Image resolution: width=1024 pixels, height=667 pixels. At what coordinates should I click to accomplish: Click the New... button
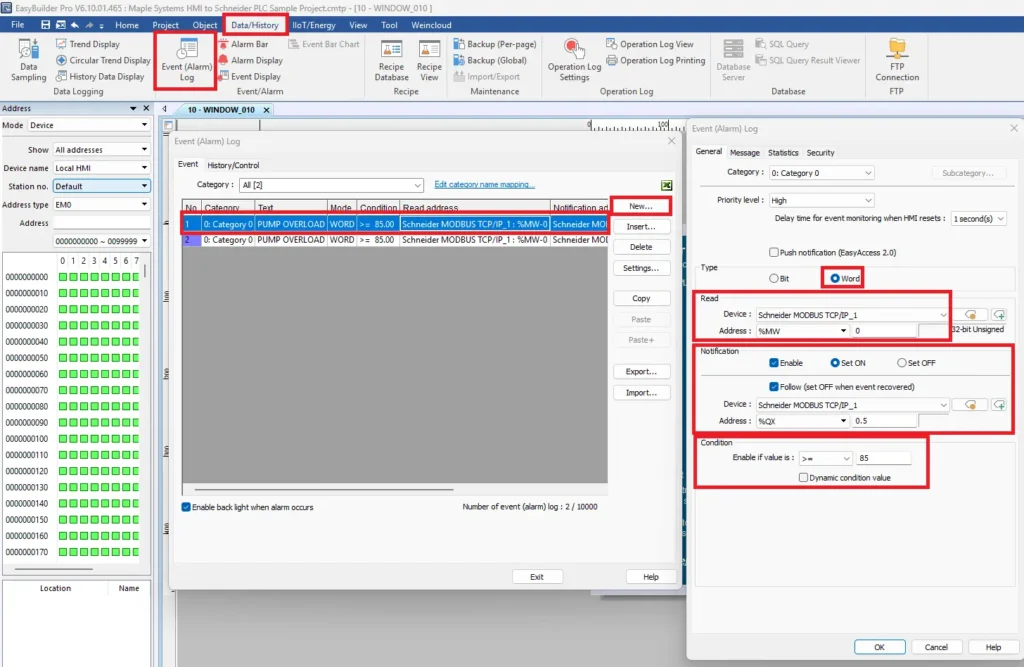641,206
